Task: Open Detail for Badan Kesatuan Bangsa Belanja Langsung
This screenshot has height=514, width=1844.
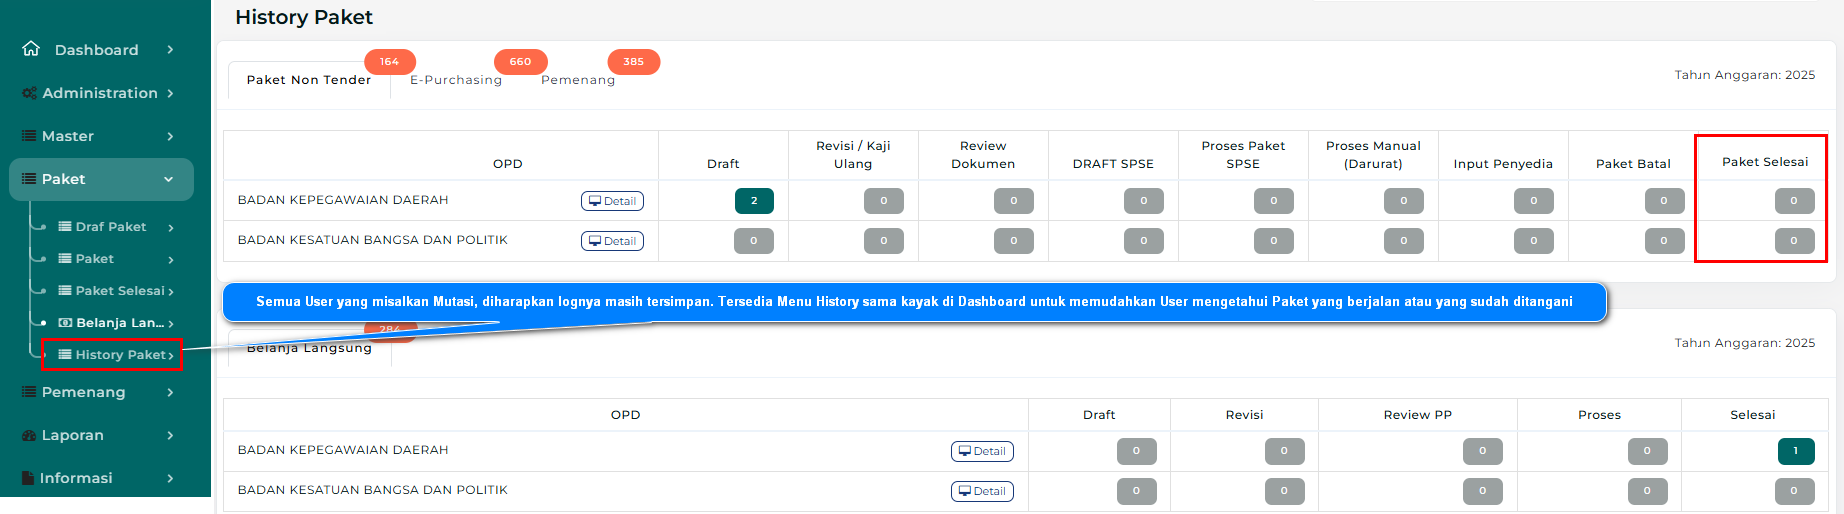Action: [x=982, y=491]
